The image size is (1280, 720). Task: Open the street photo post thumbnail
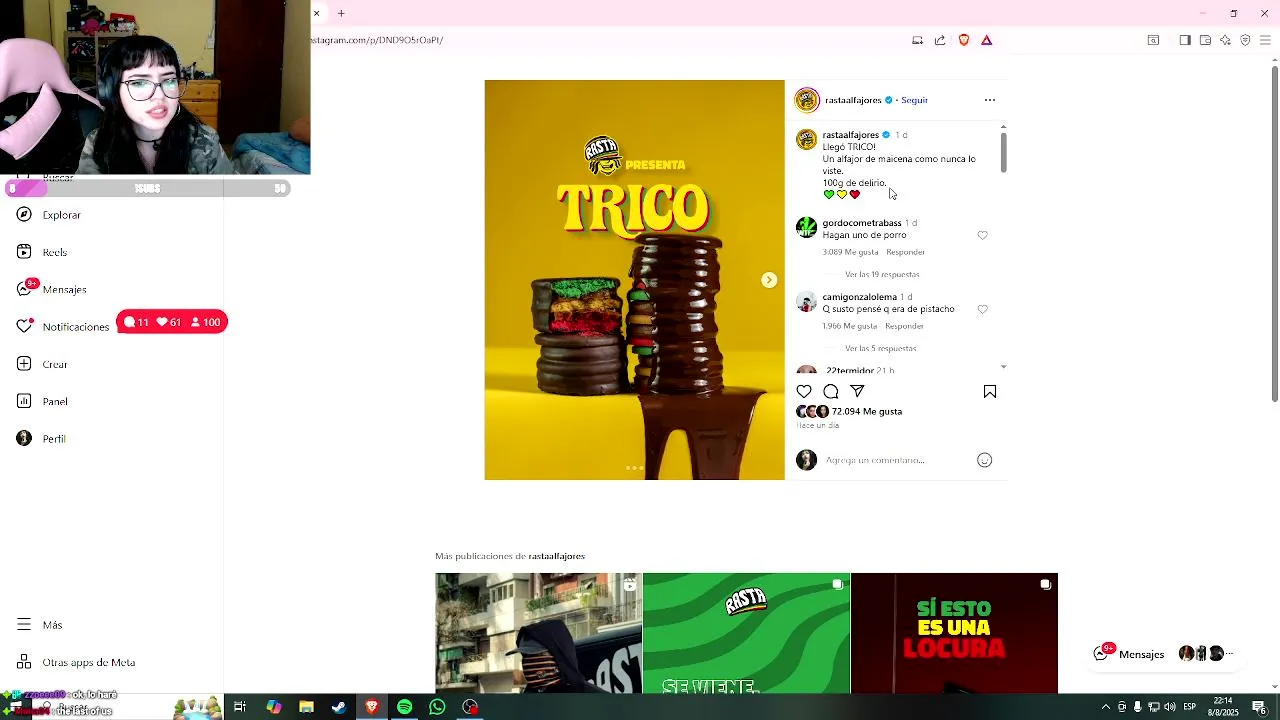[x=538, y=633]
